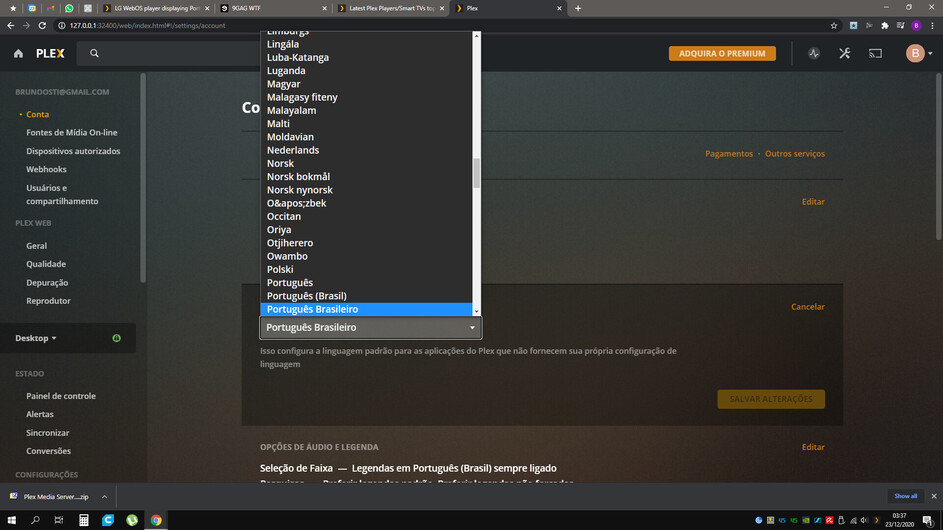The image size is (943, 530).
Task: Expand the Desktop server dropdown
Action: pos(36,338)
